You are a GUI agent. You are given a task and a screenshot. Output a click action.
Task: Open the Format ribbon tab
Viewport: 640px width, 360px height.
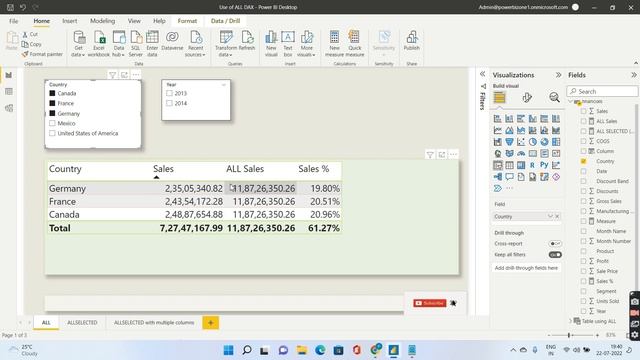(187, 21)
